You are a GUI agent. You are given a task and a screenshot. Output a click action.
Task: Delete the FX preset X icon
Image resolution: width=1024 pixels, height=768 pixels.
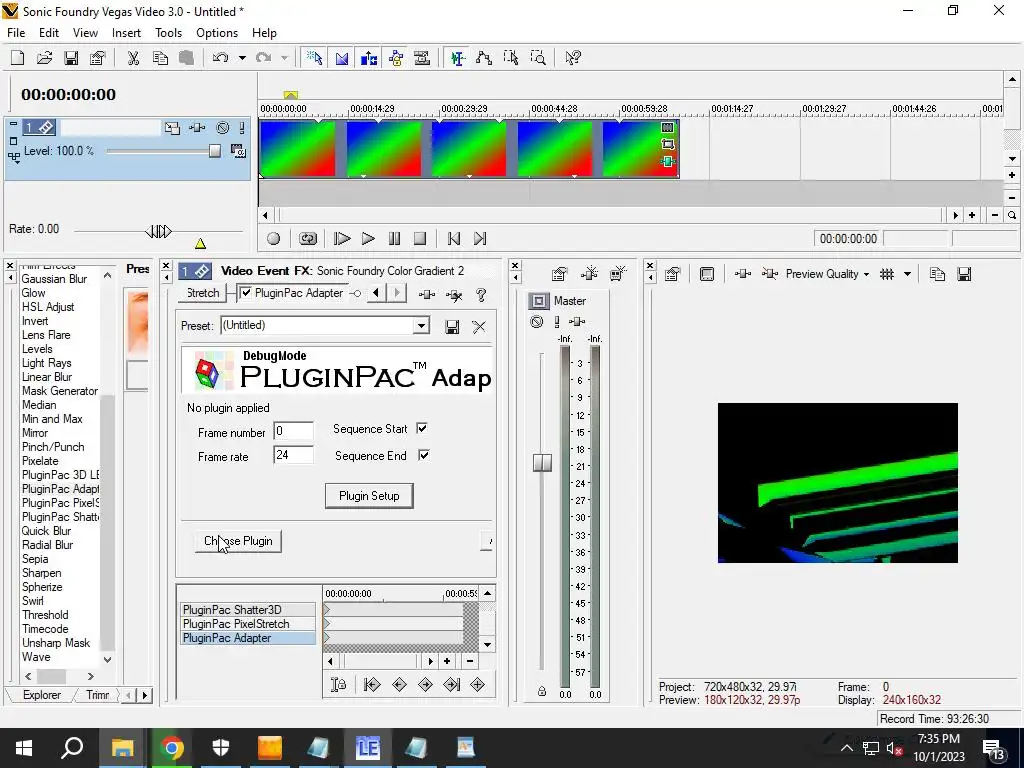(479, 327)
